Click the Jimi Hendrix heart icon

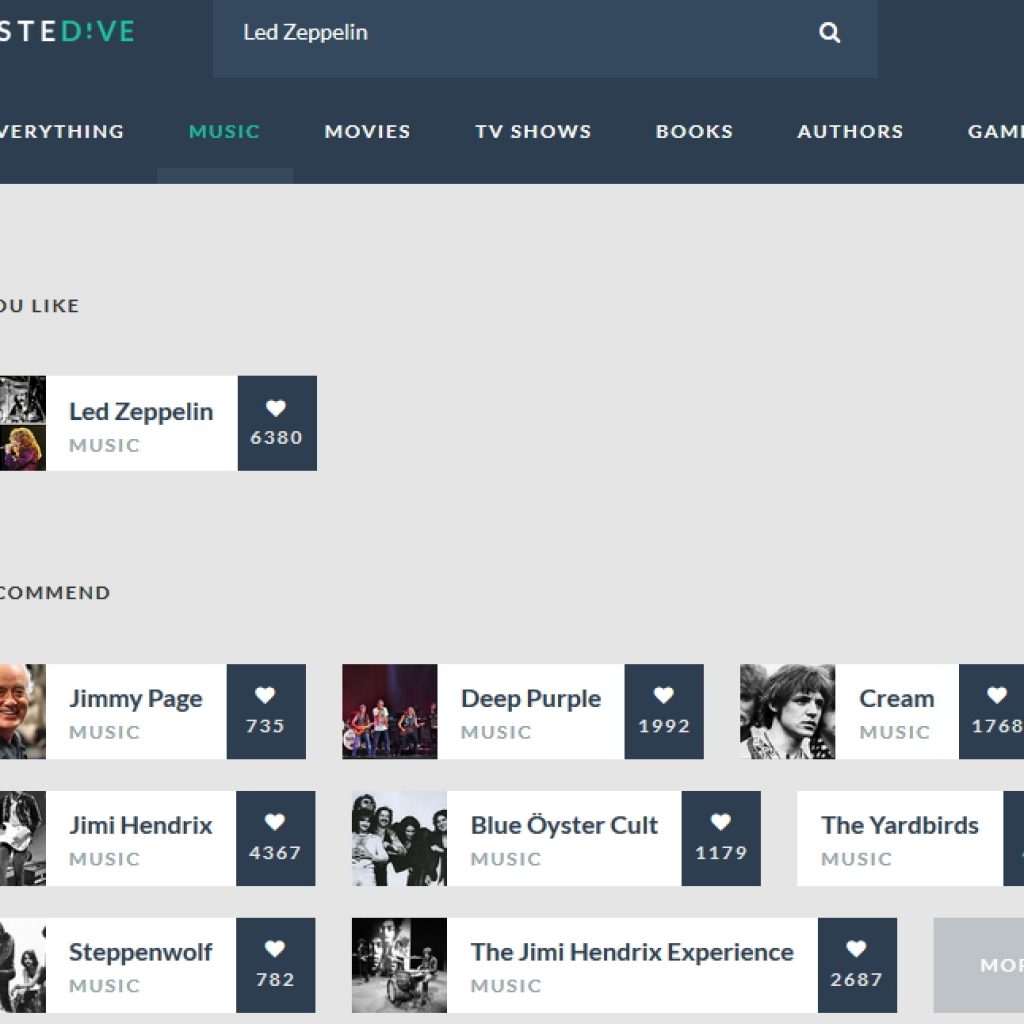point(275,823)
